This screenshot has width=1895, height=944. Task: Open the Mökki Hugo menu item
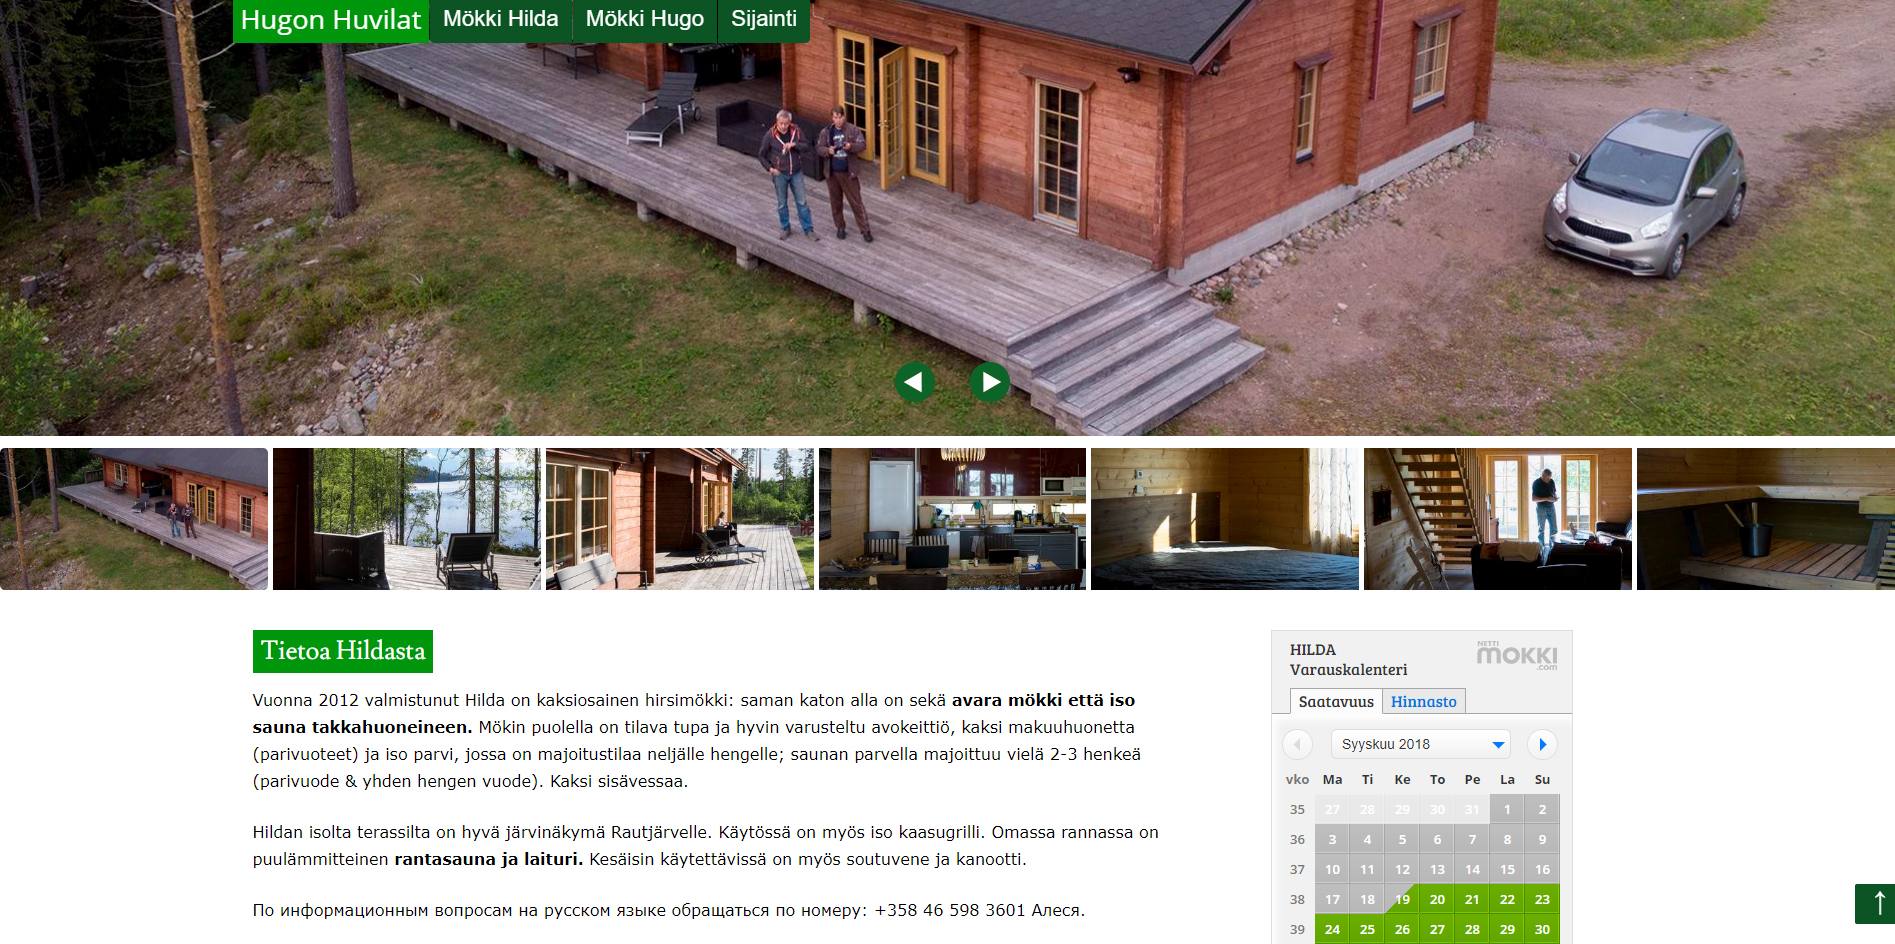point(645,20)
